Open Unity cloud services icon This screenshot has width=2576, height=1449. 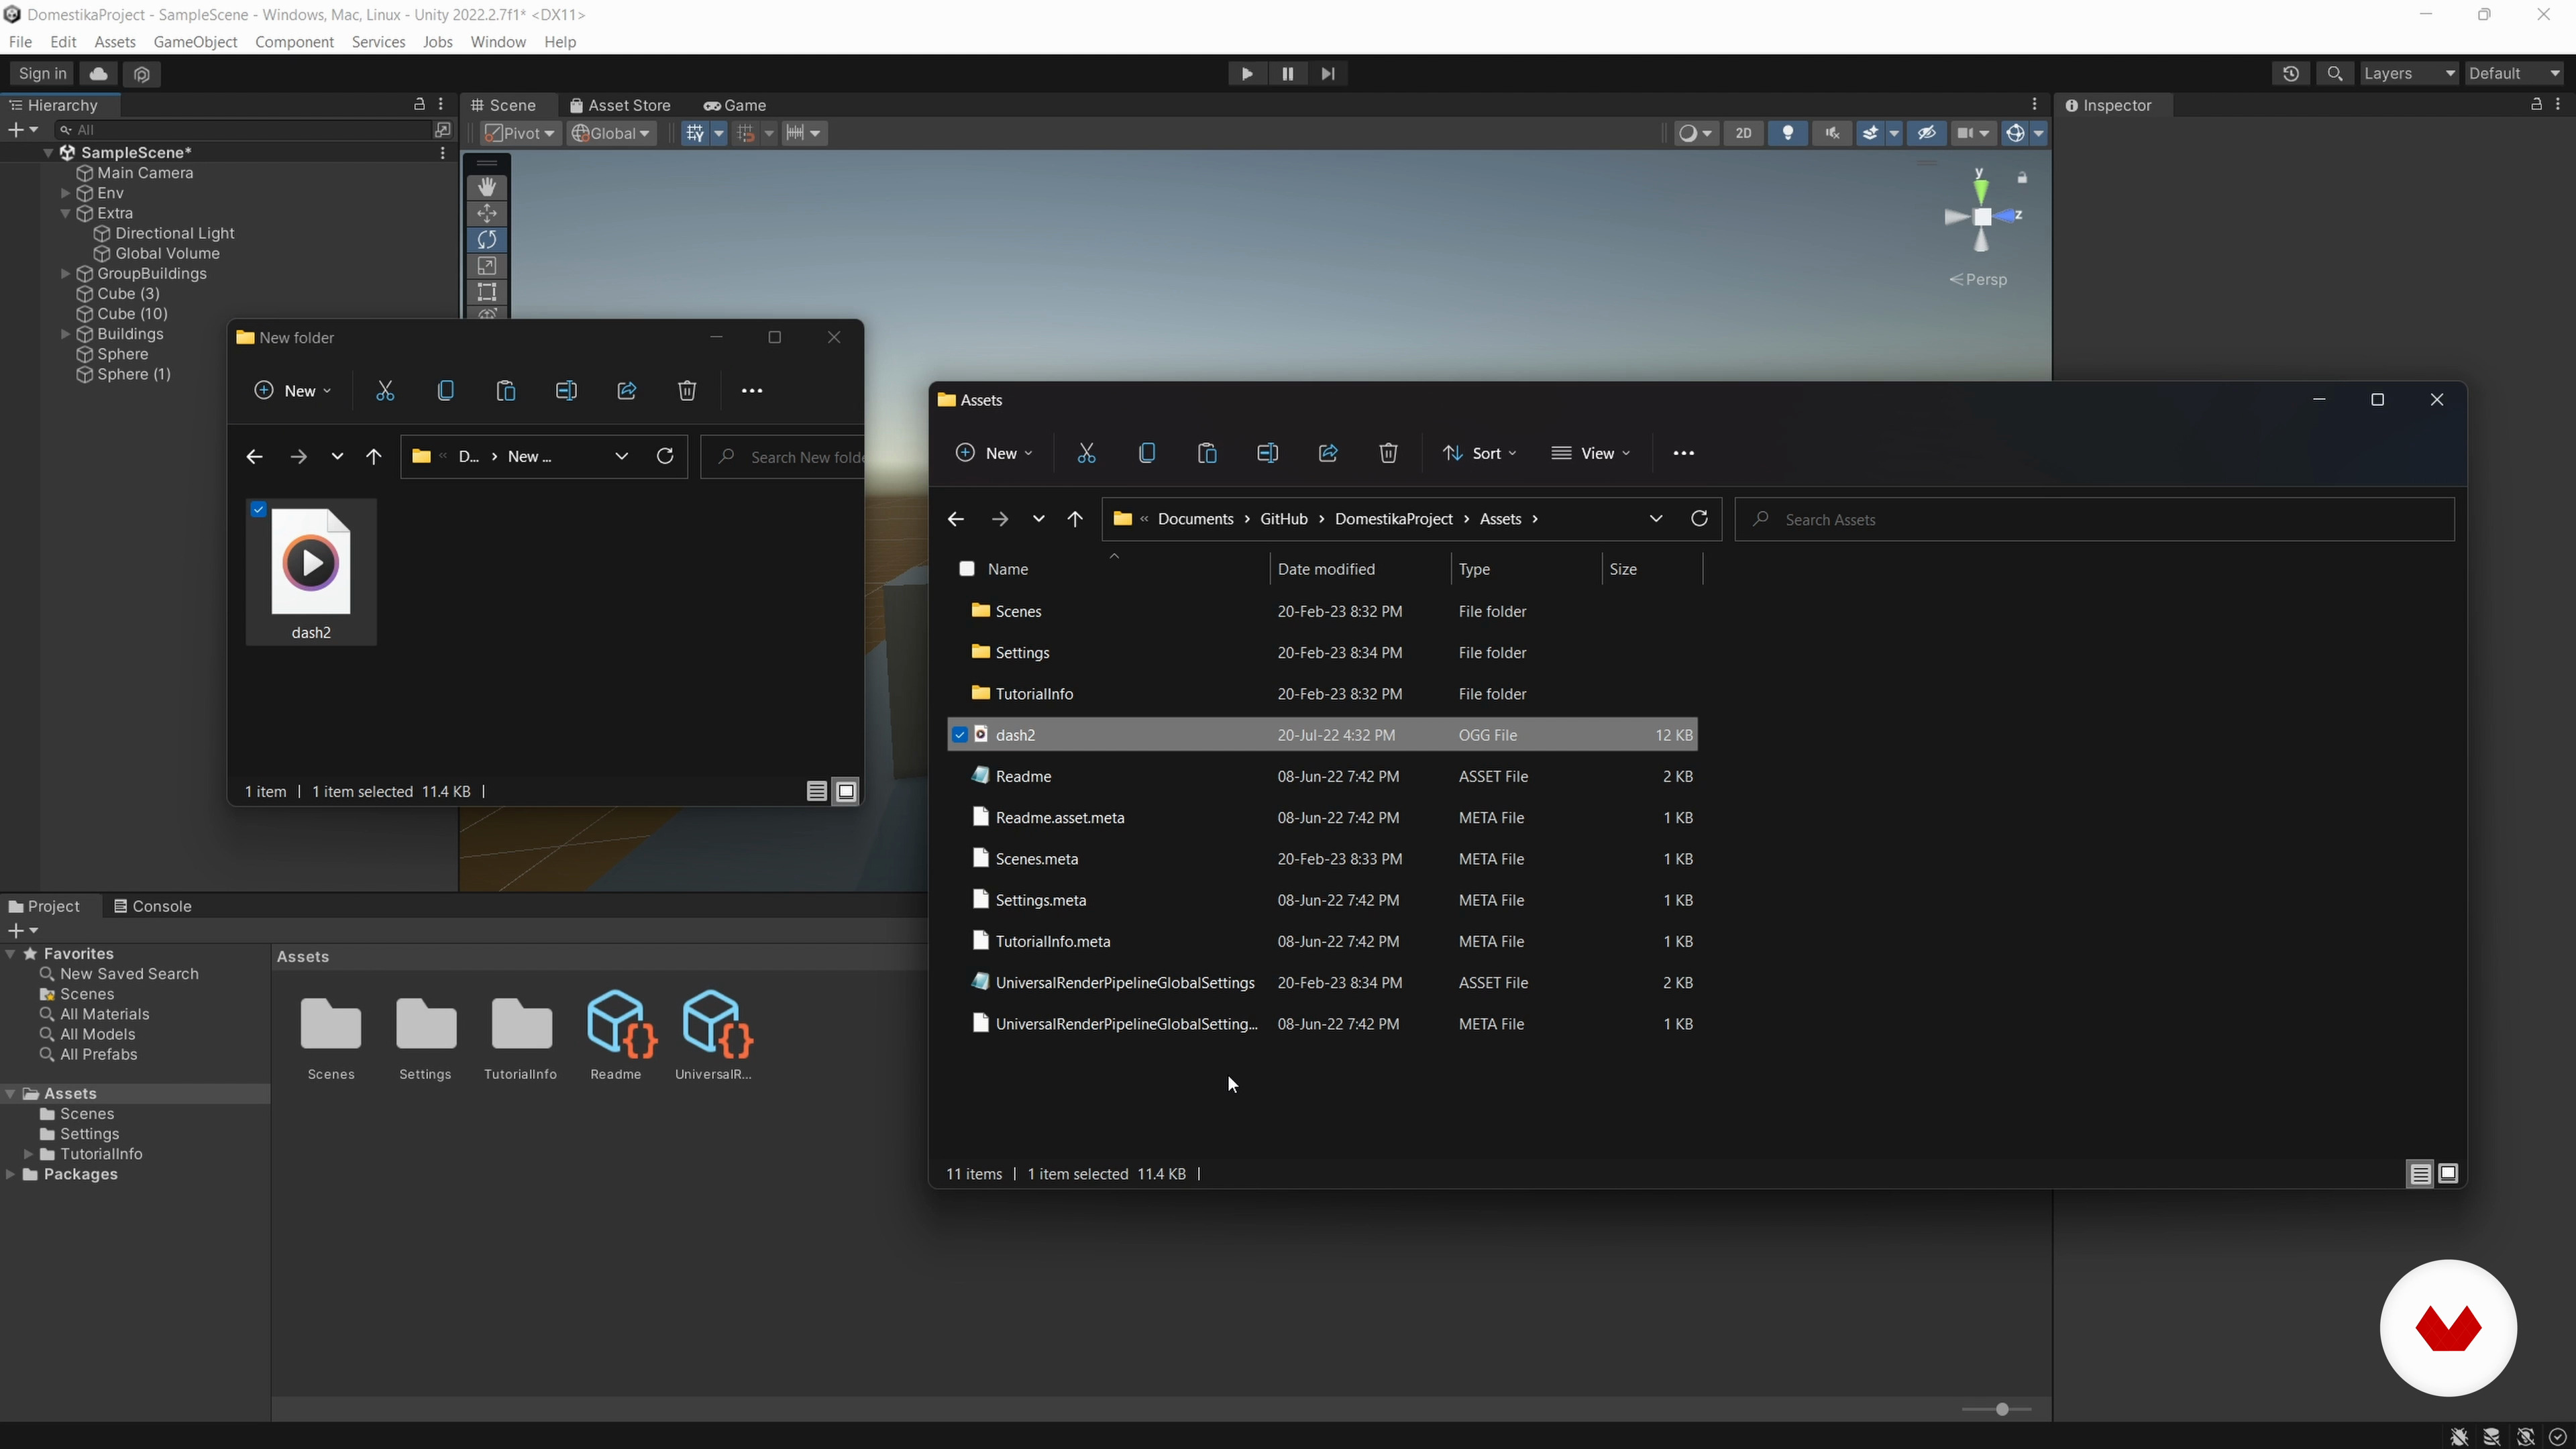tap(98, 73)
